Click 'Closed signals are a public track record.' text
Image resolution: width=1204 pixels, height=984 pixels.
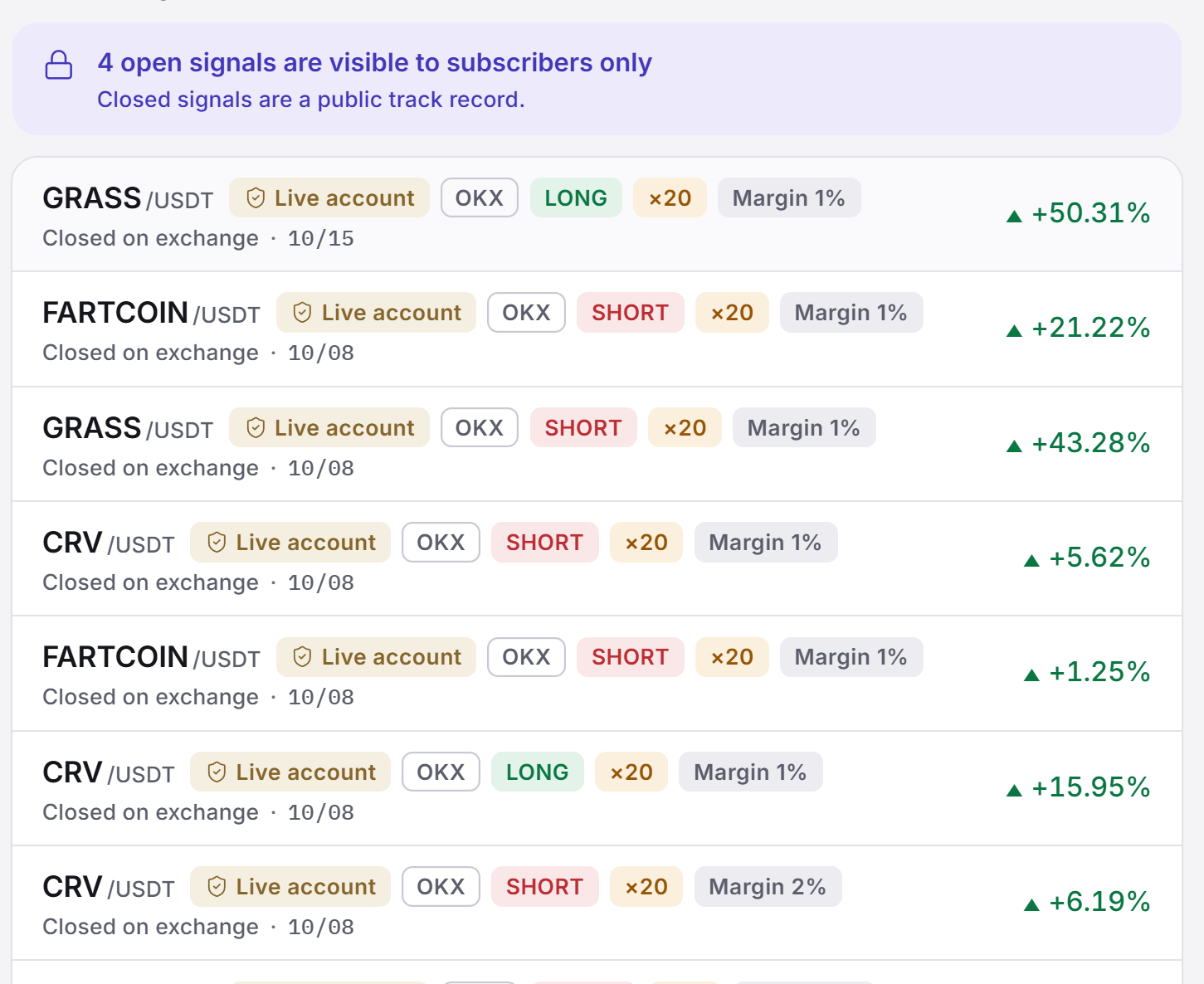click(311, 100)
